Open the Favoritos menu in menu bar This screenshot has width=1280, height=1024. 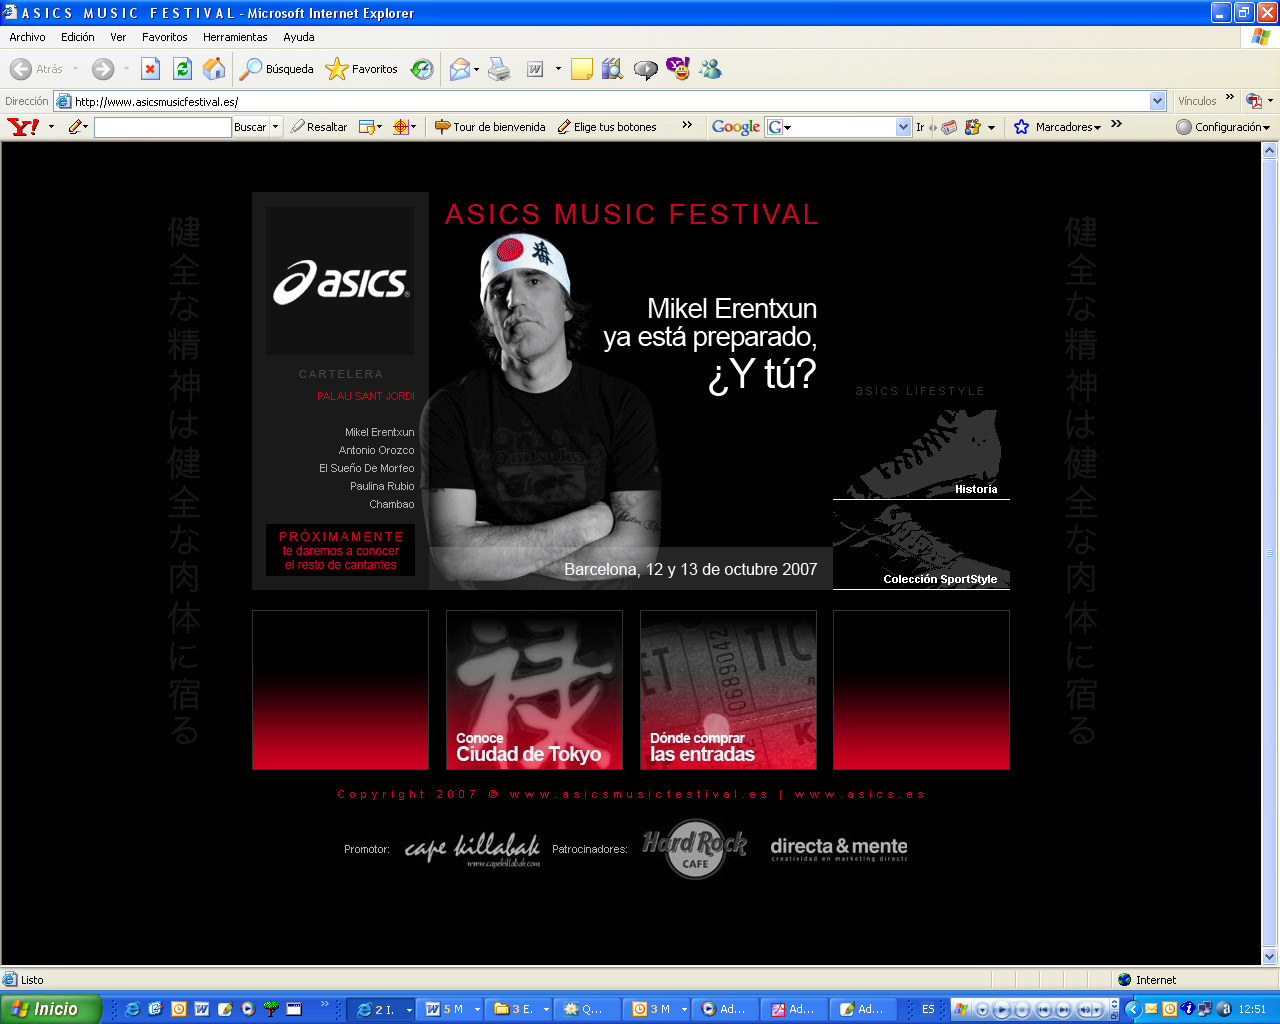(x=164, y=37)
